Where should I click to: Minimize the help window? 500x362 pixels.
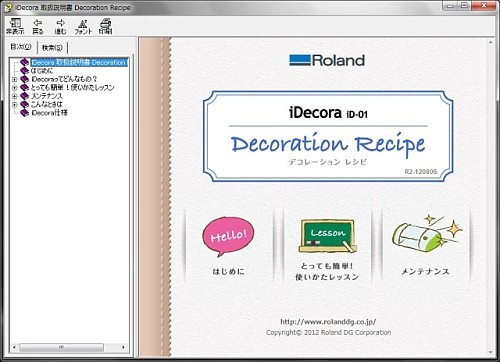[450, 6]
